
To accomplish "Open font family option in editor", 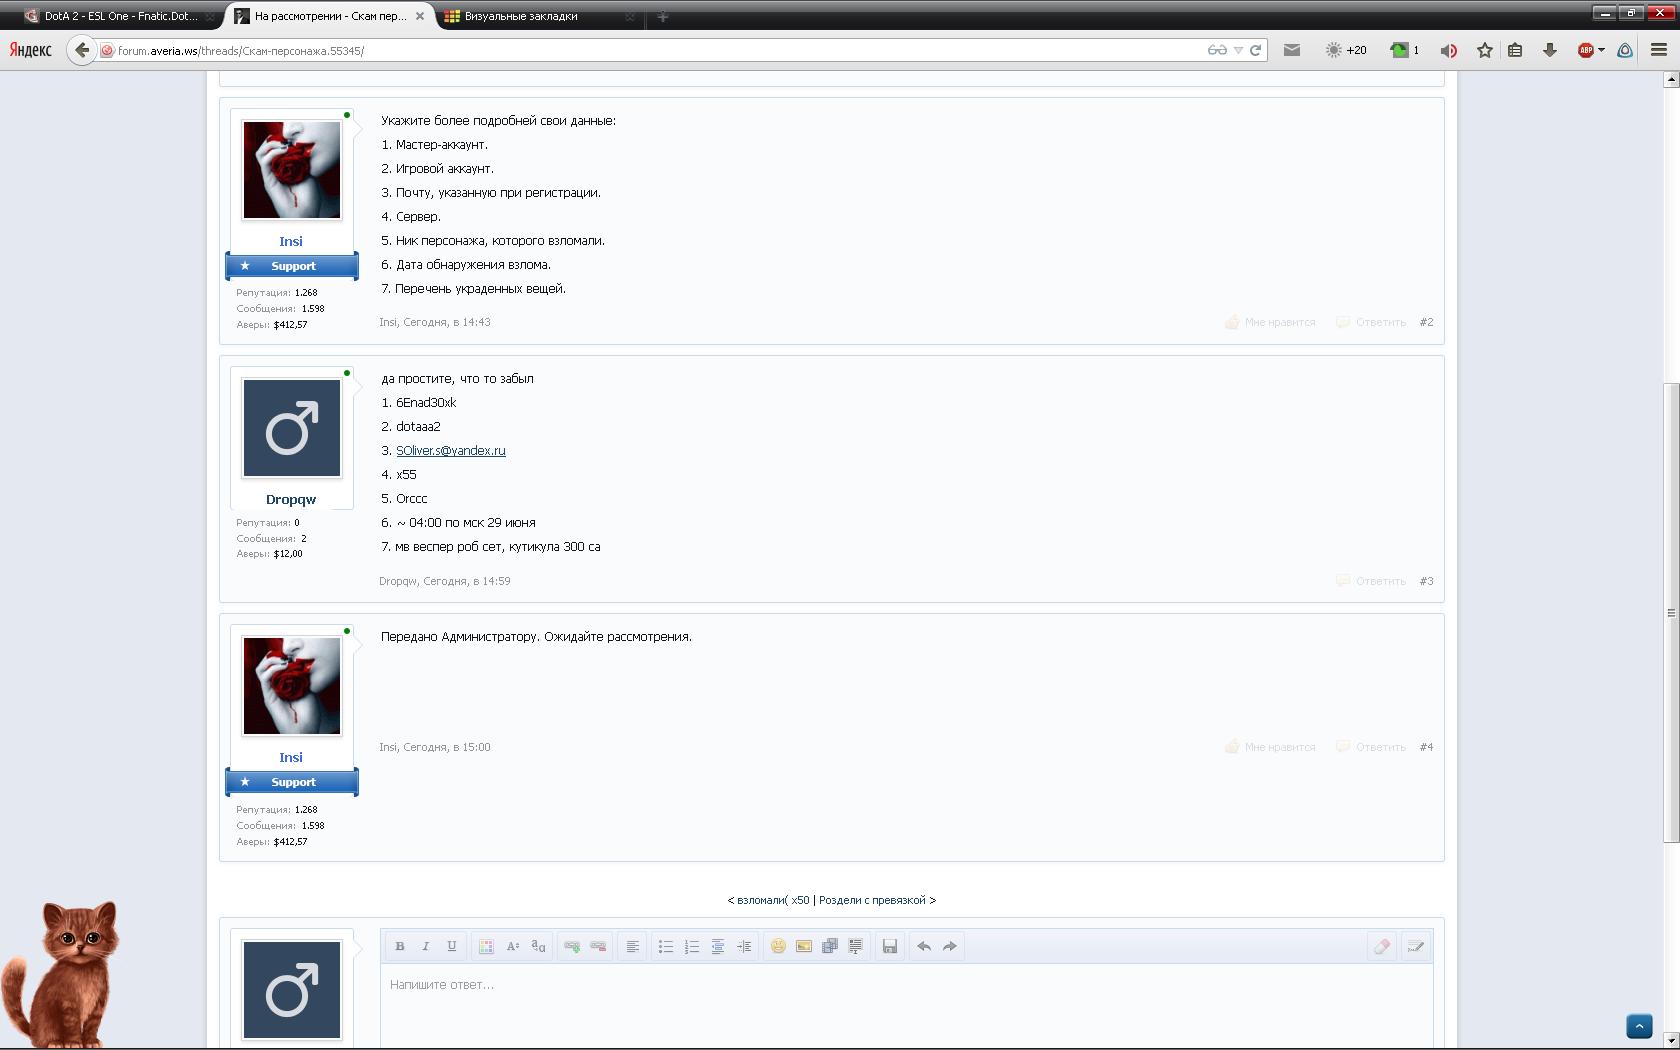I will [x=538, y=946].
